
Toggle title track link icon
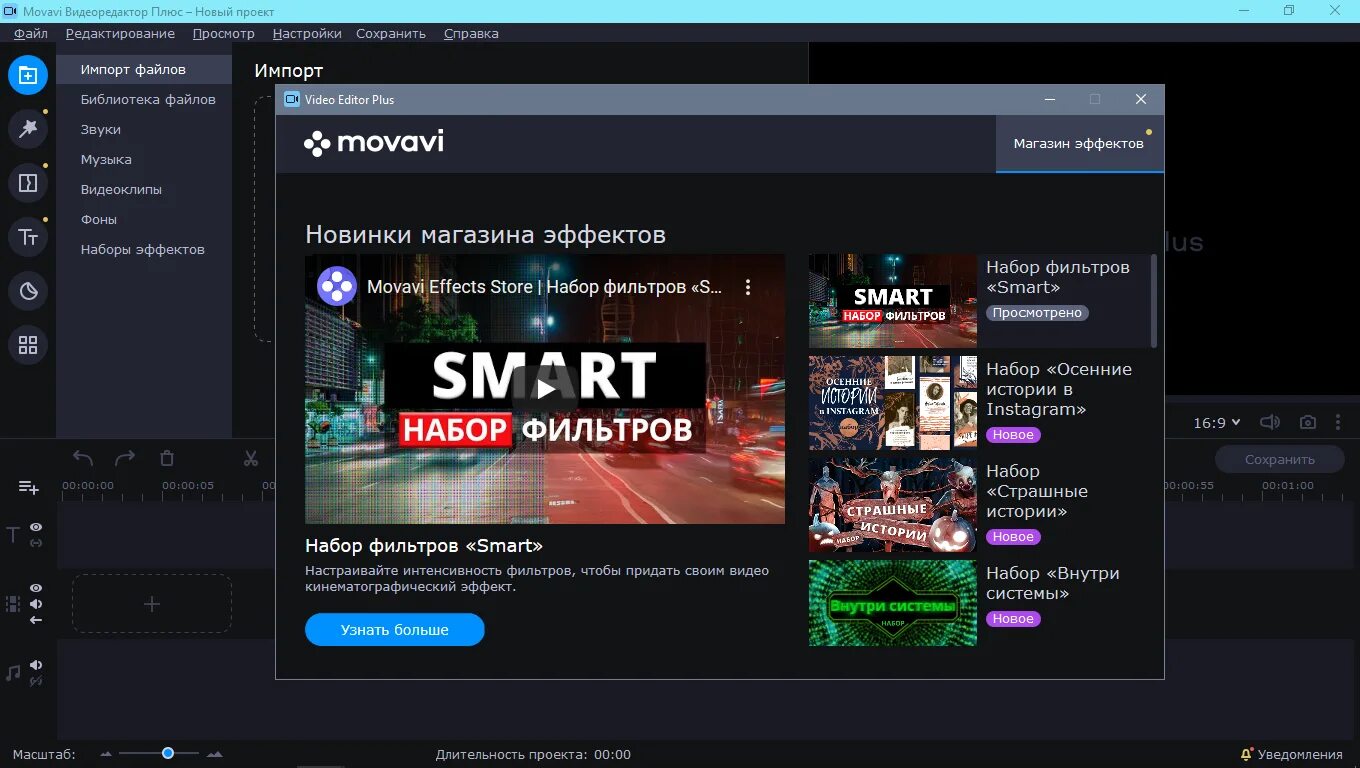tap(36, 543)
